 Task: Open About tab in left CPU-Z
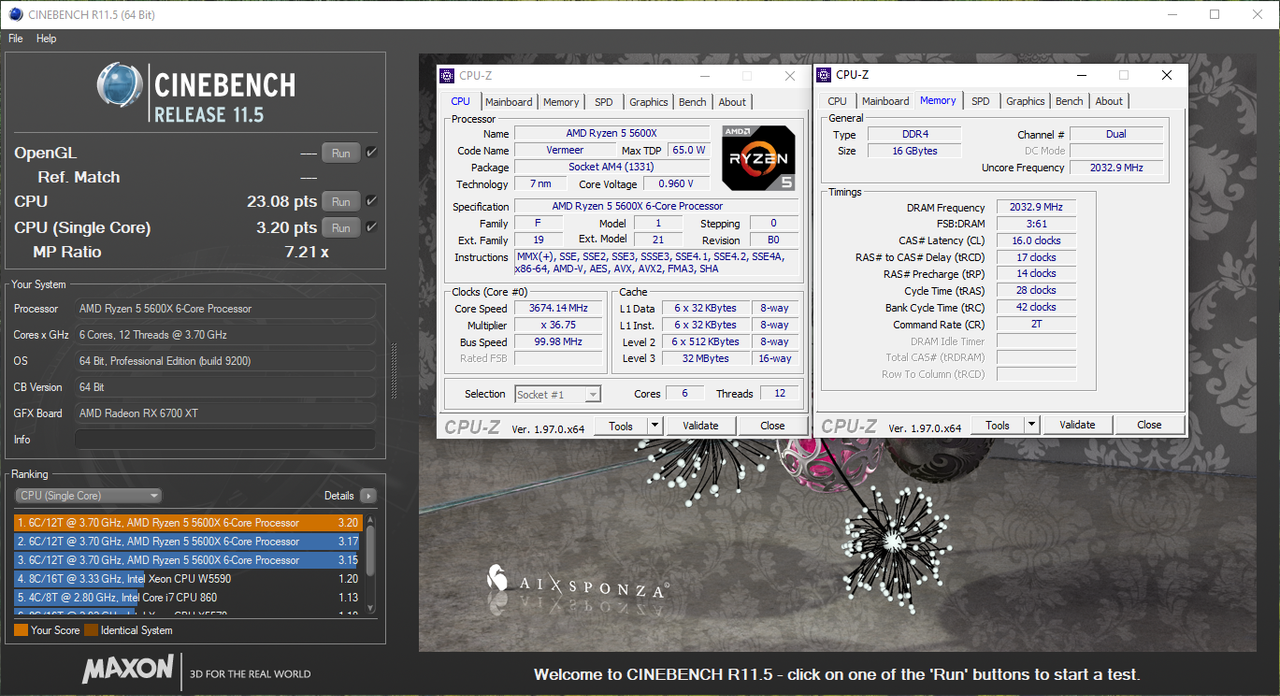click(732, 102)
